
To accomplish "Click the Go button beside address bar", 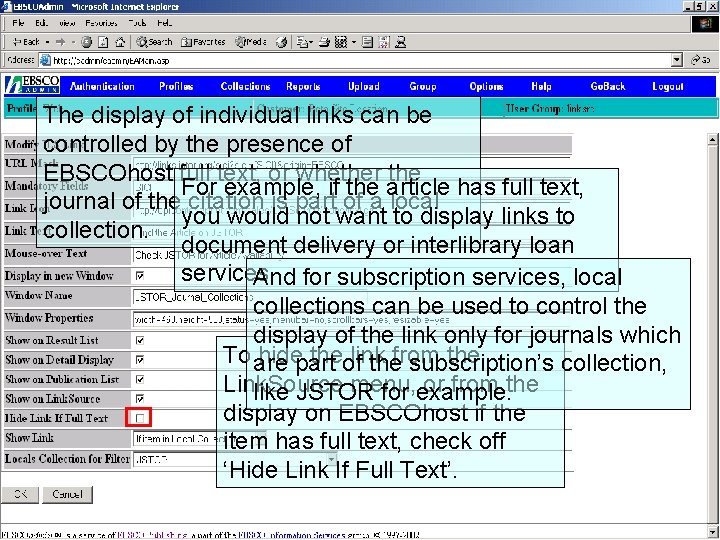I will click(x=701, y=60).
